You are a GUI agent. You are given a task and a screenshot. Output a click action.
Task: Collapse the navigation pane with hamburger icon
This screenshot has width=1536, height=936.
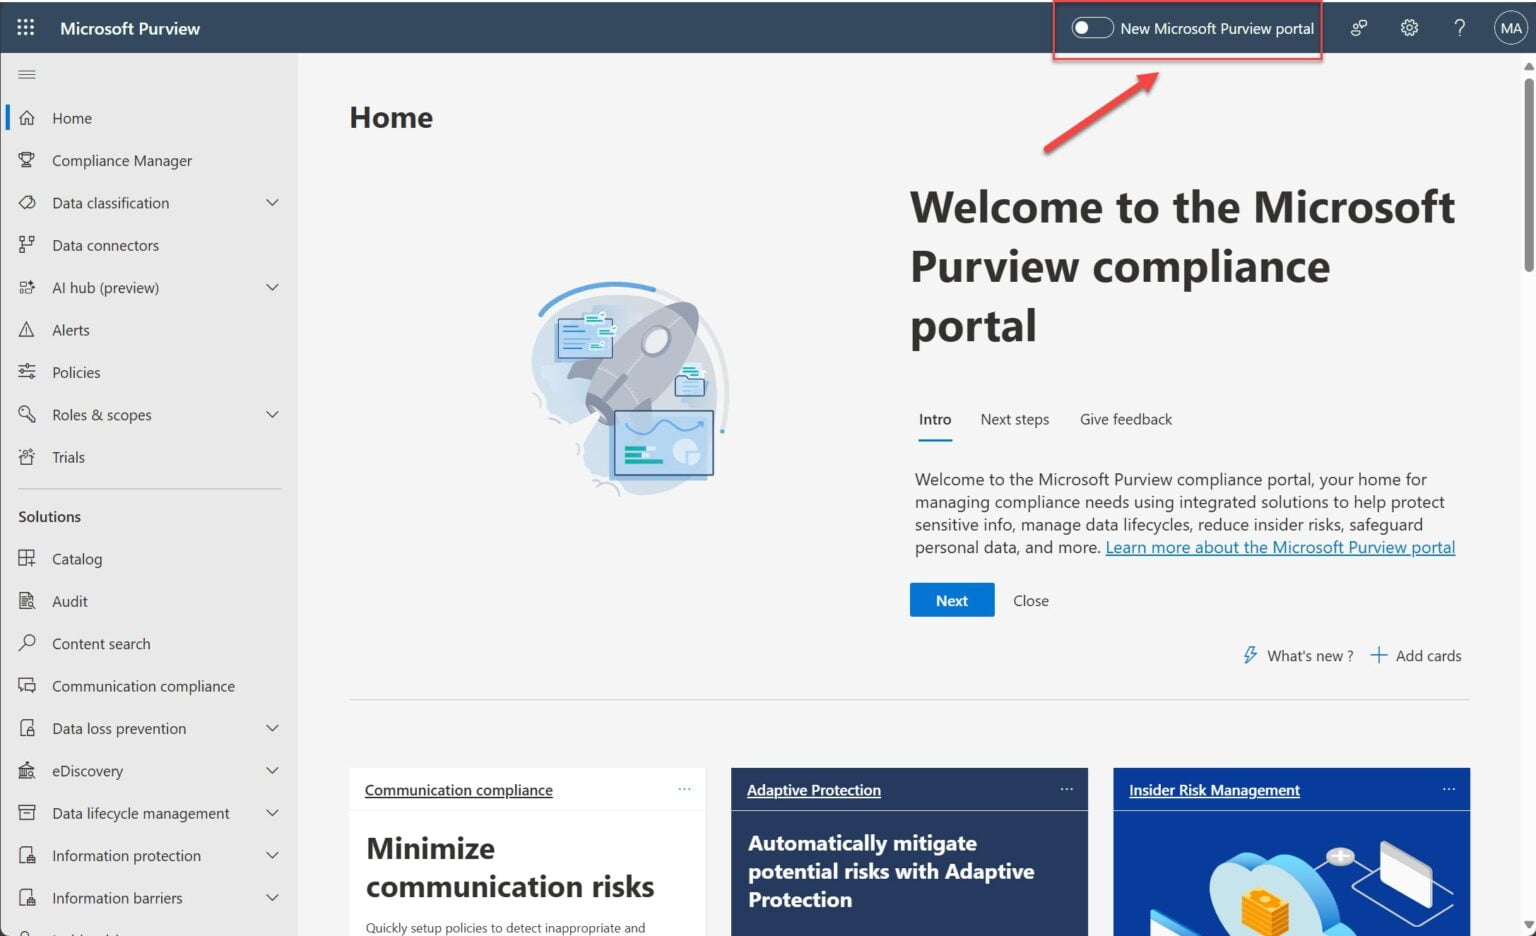click(27, 74)
